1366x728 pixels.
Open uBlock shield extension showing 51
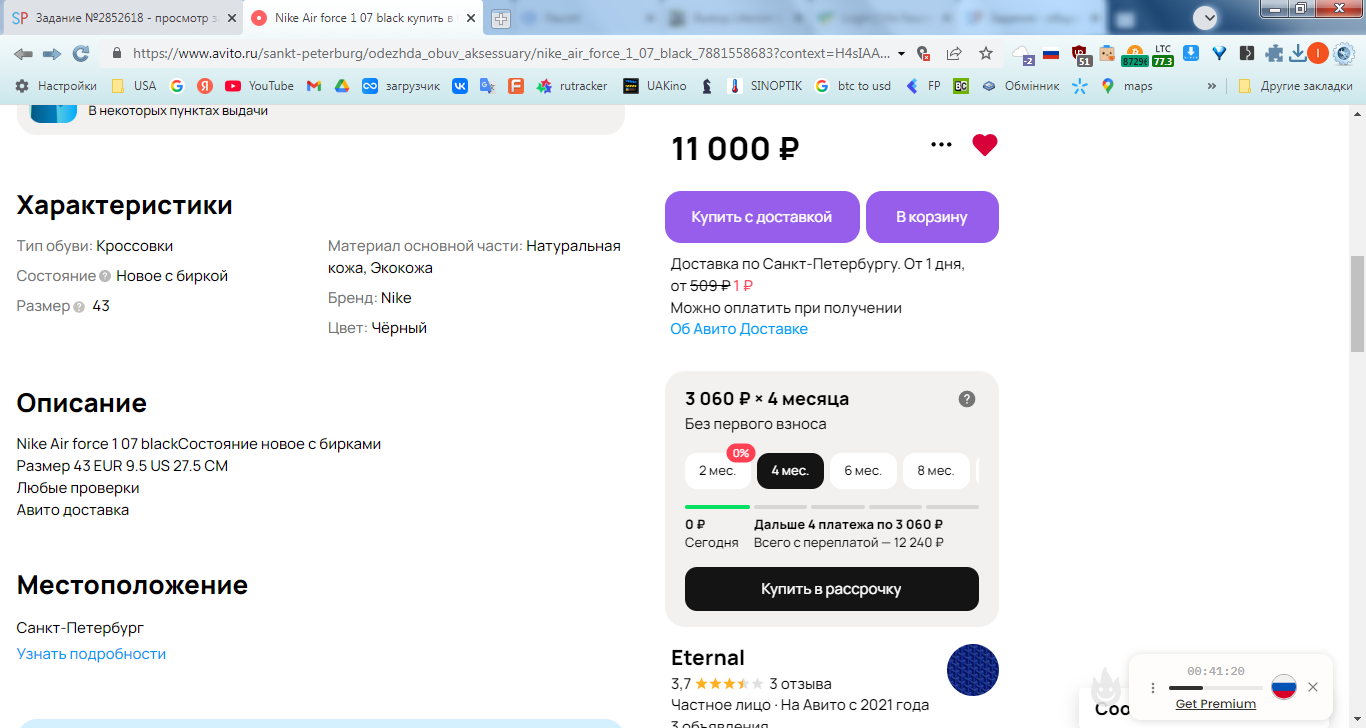pos(1081,55)
